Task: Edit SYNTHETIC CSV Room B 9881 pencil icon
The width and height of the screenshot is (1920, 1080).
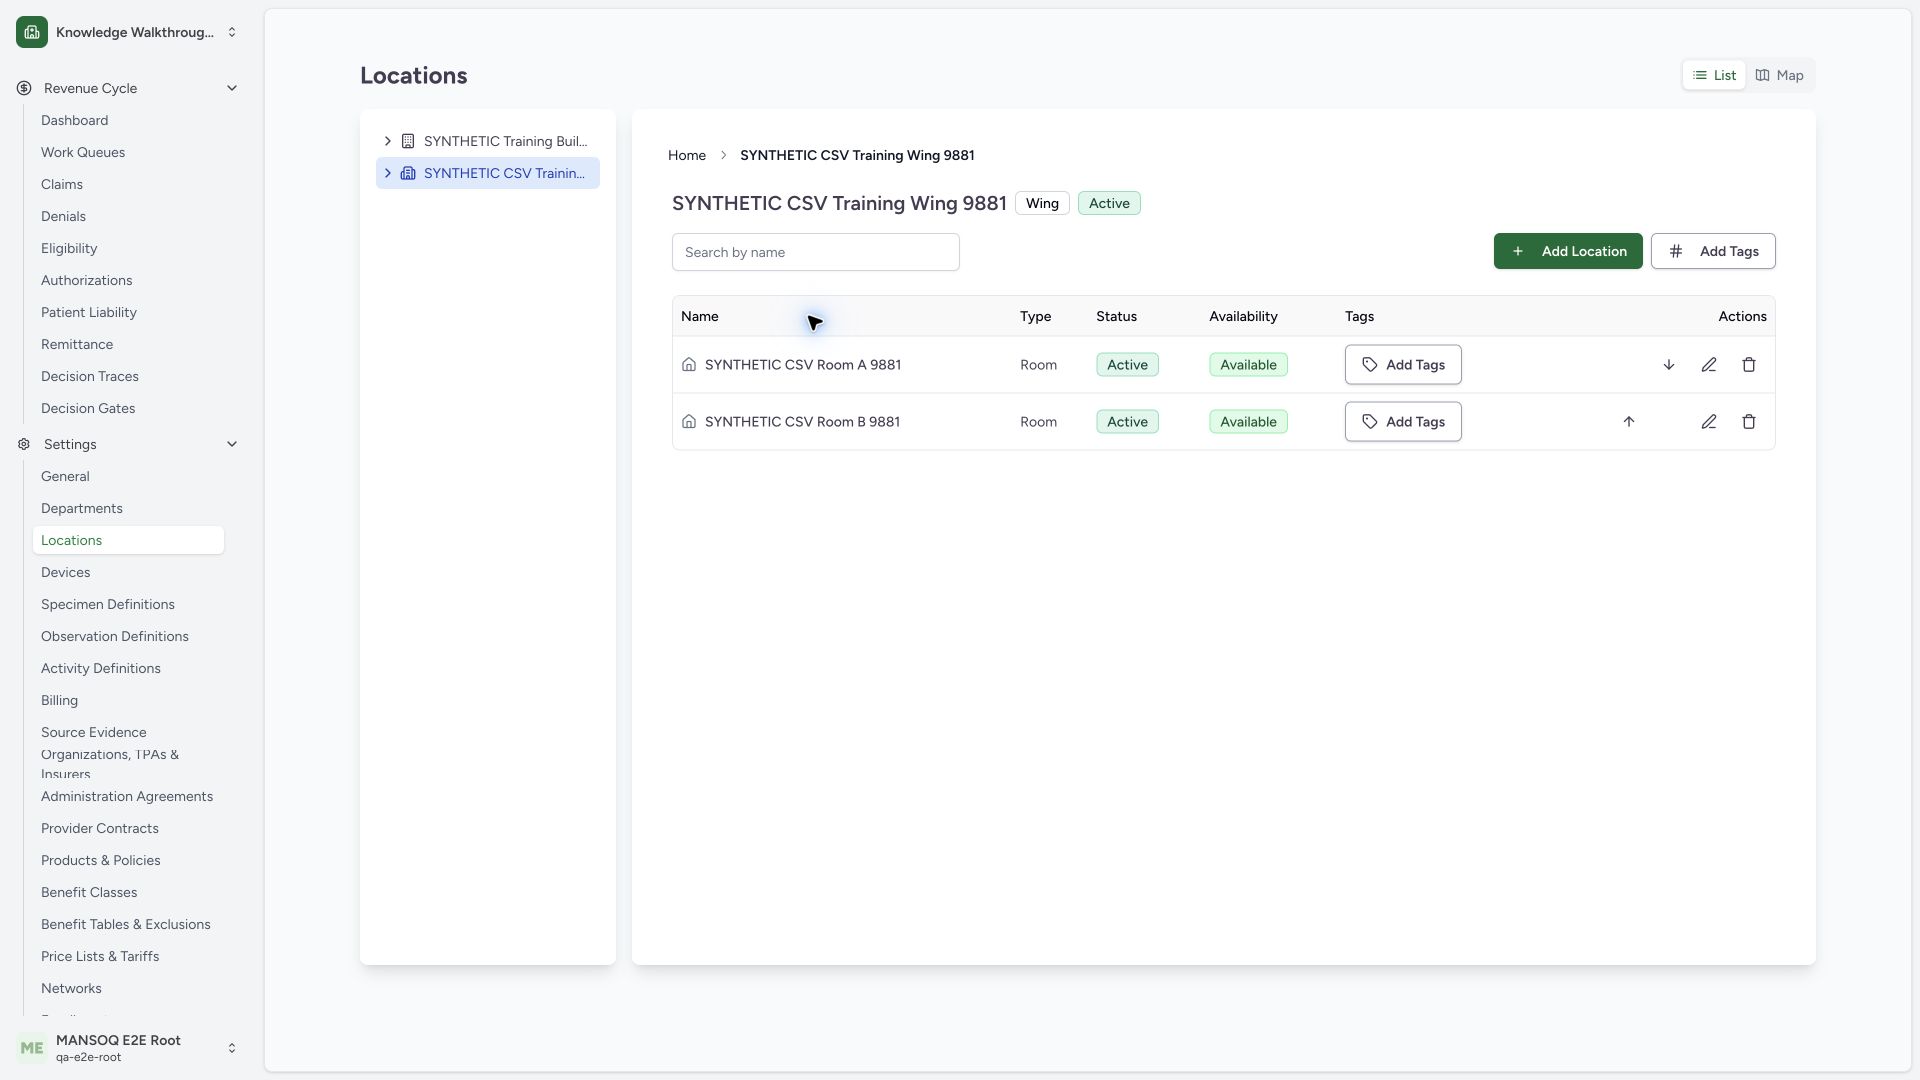Action: click(x=1709, y=422)
